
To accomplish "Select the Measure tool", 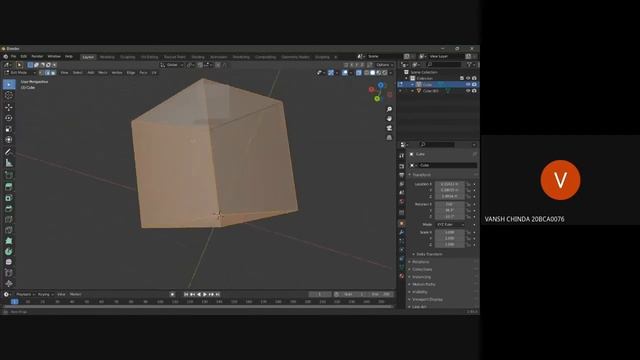I will [x=9, y=163].
